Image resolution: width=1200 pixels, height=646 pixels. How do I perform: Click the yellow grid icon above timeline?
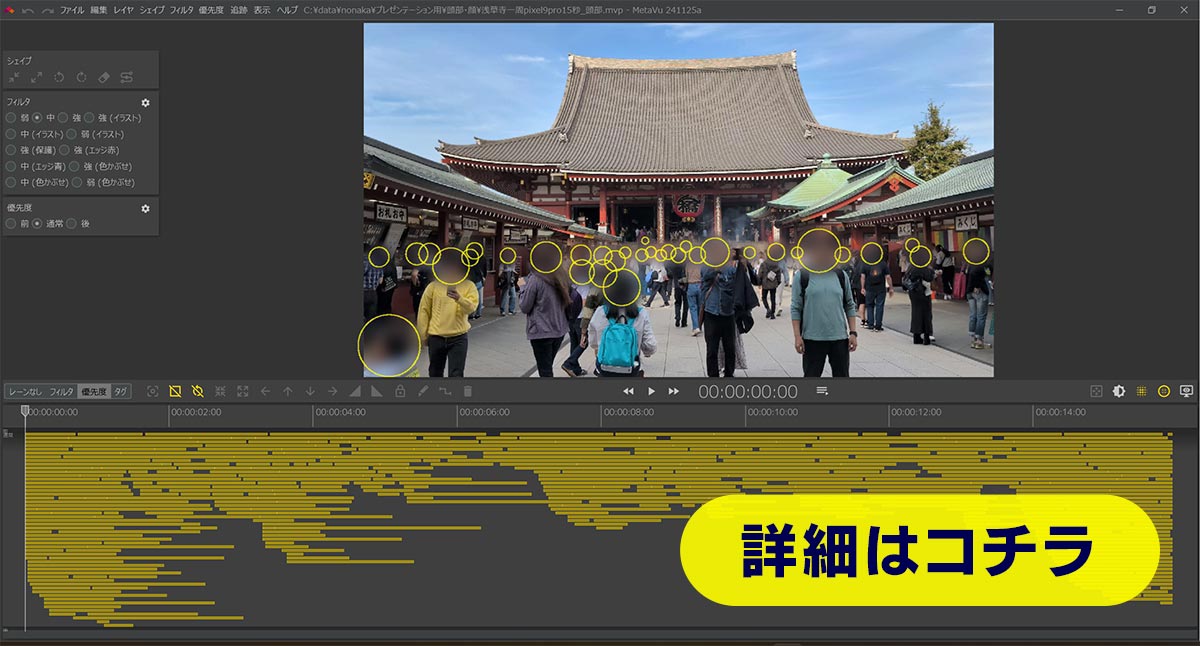pyautogui.click(x=1141, y=391)
